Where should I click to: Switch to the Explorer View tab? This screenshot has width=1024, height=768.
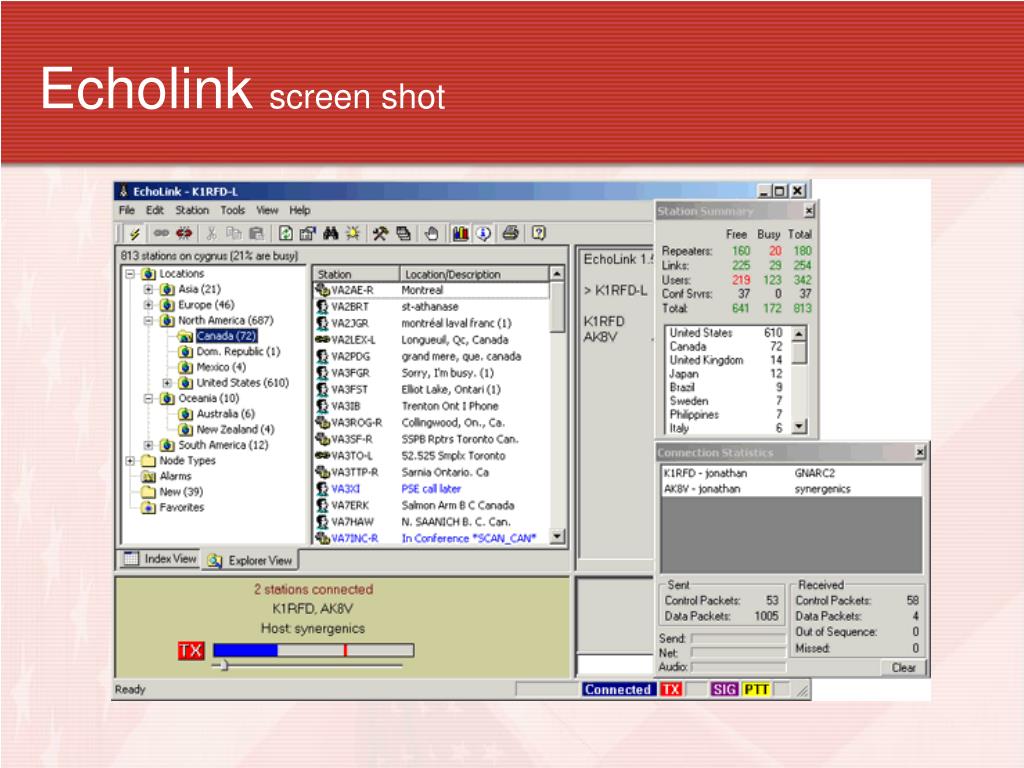250,560
